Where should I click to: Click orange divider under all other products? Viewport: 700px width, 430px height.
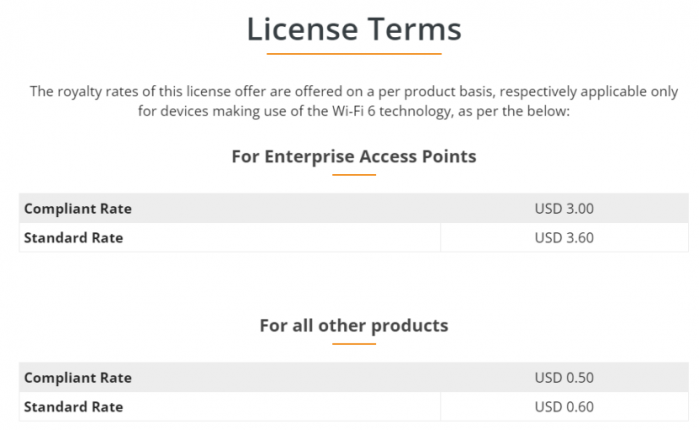coord(354,345)
